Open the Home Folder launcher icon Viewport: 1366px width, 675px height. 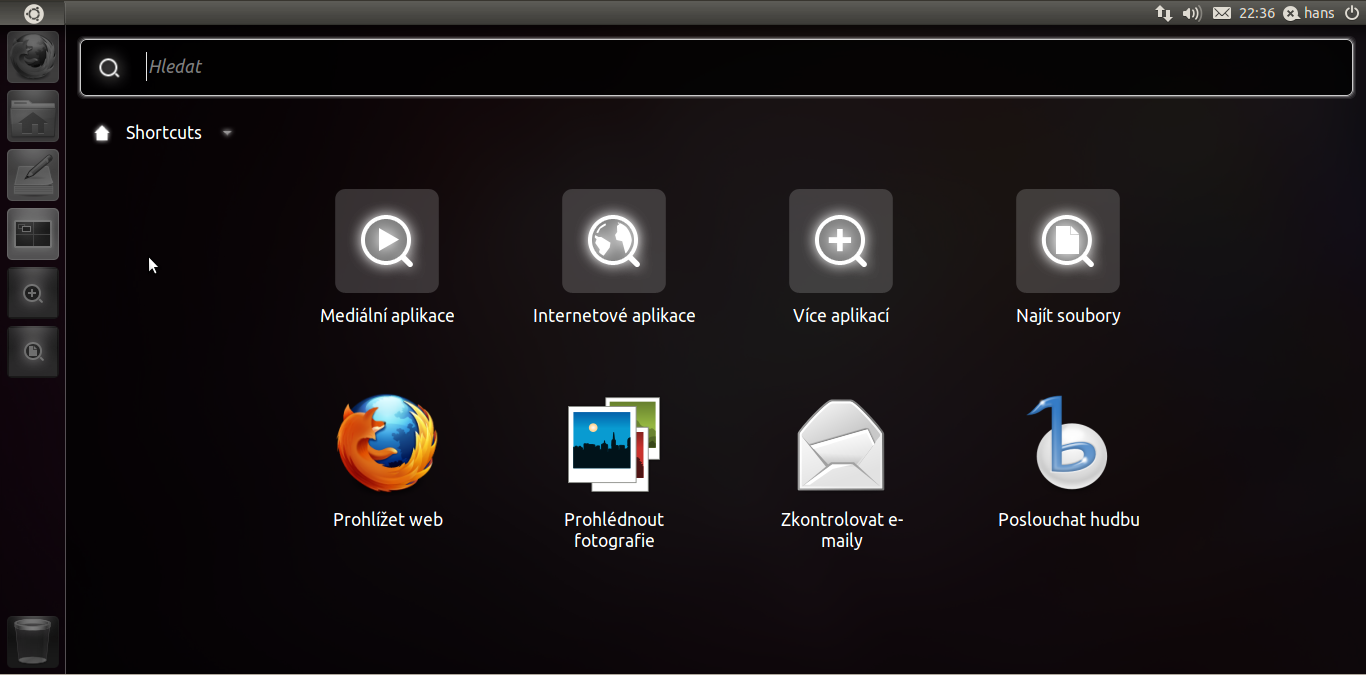(x=33, y=116)
